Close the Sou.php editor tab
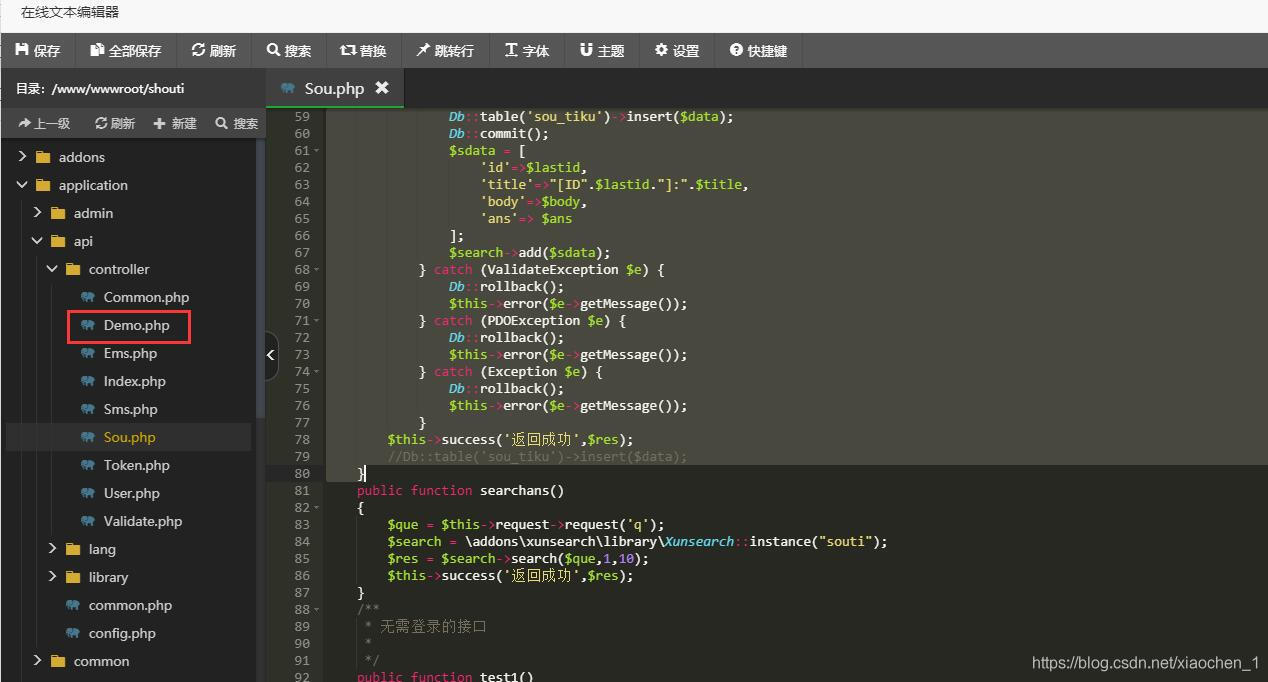Screen dimensions: 1268x682 pos(381,88)
